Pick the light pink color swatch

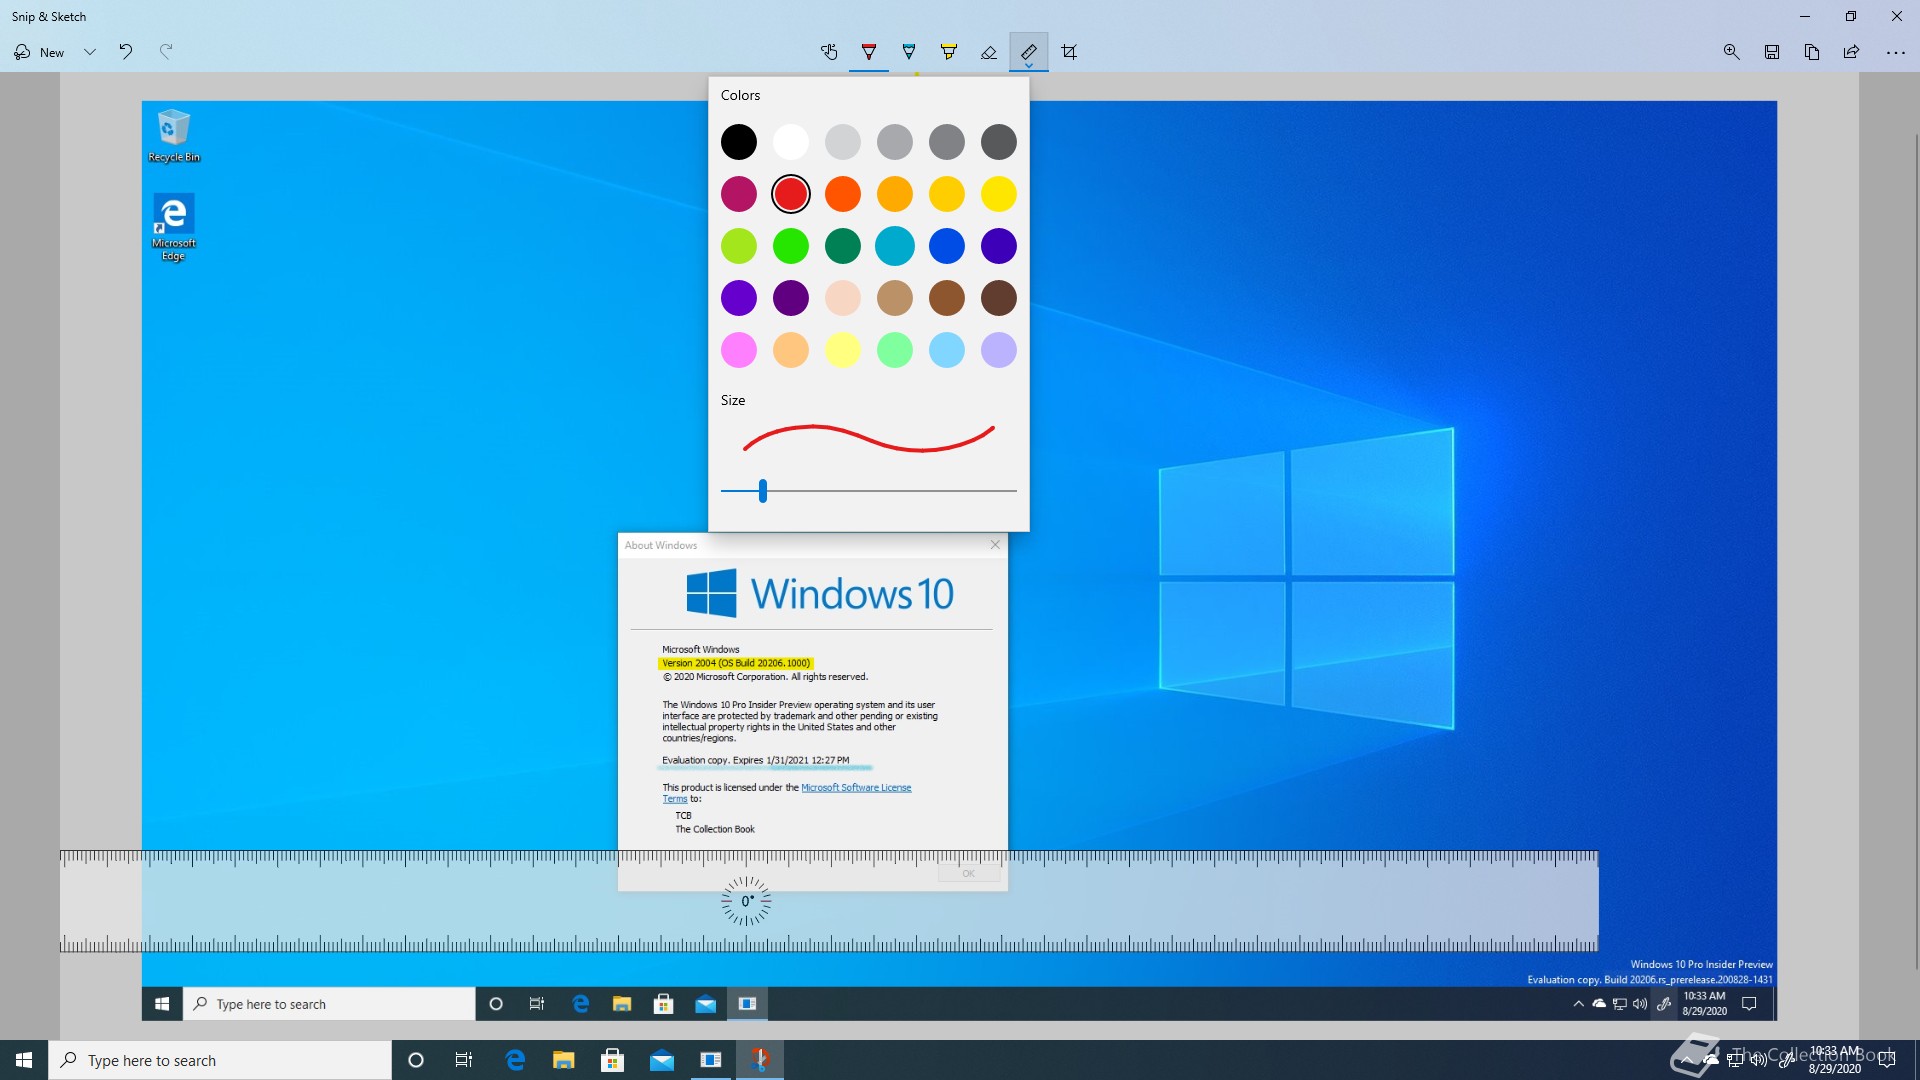739,350
